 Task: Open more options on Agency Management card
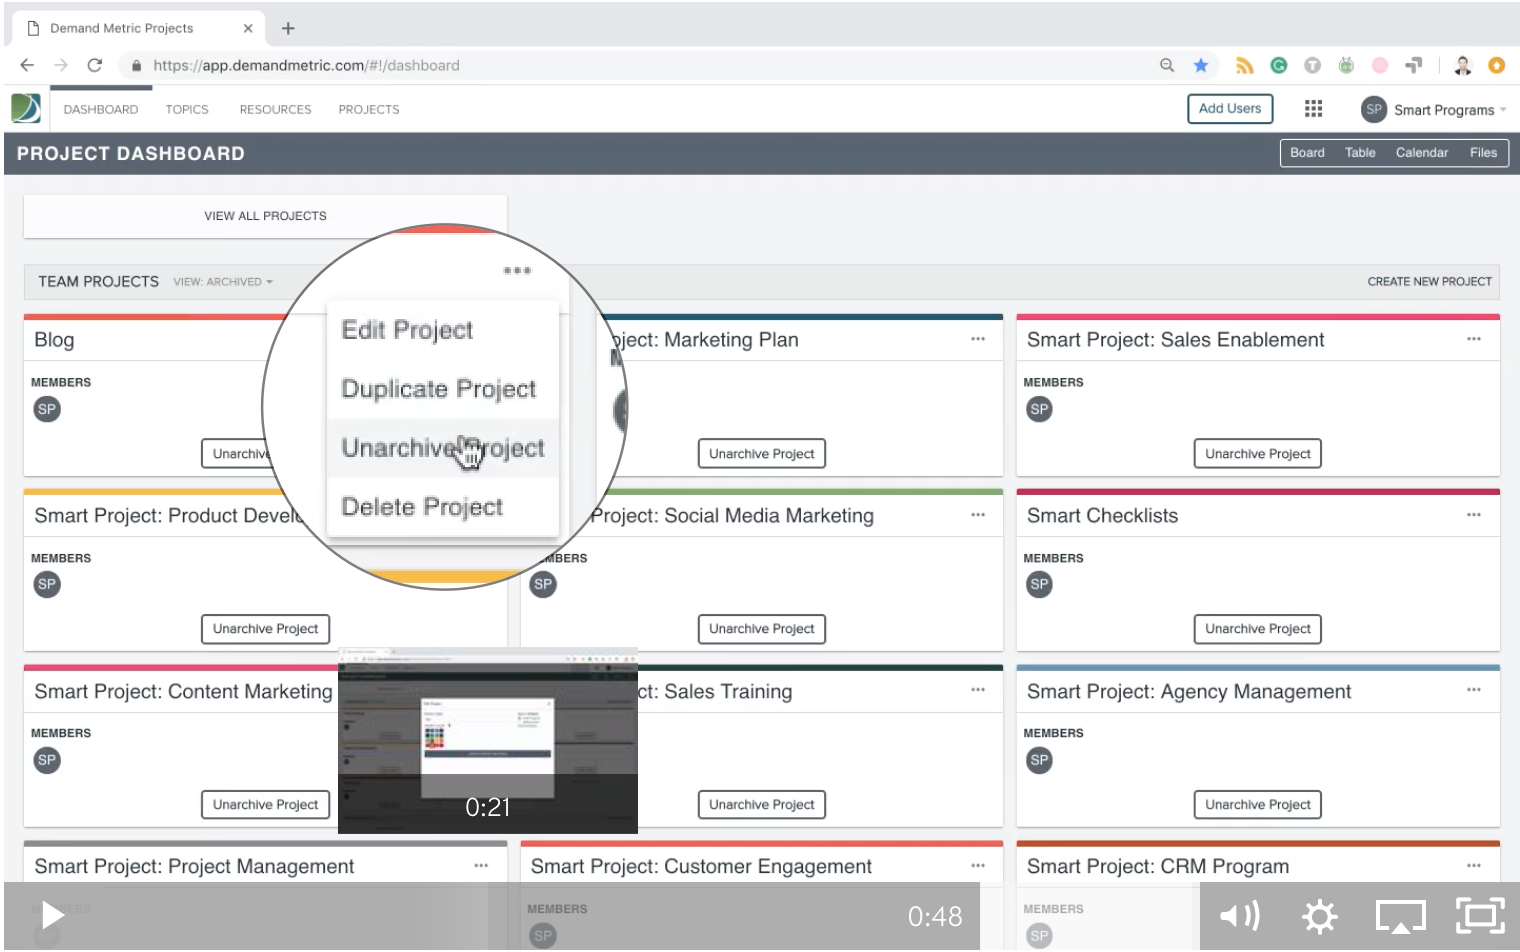coord(1474,690)
